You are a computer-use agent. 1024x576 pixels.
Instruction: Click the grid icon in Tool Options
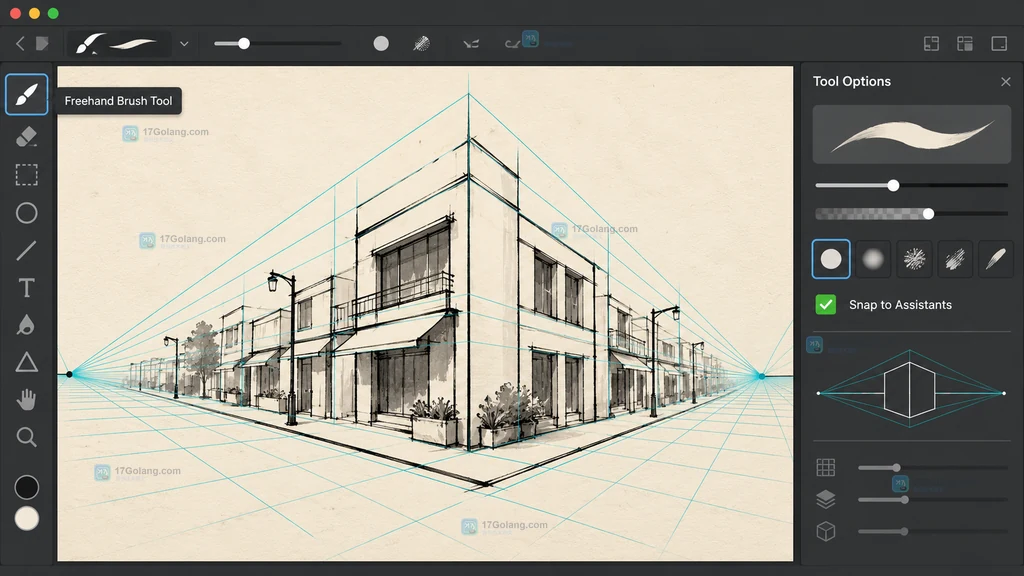(825, 468)
